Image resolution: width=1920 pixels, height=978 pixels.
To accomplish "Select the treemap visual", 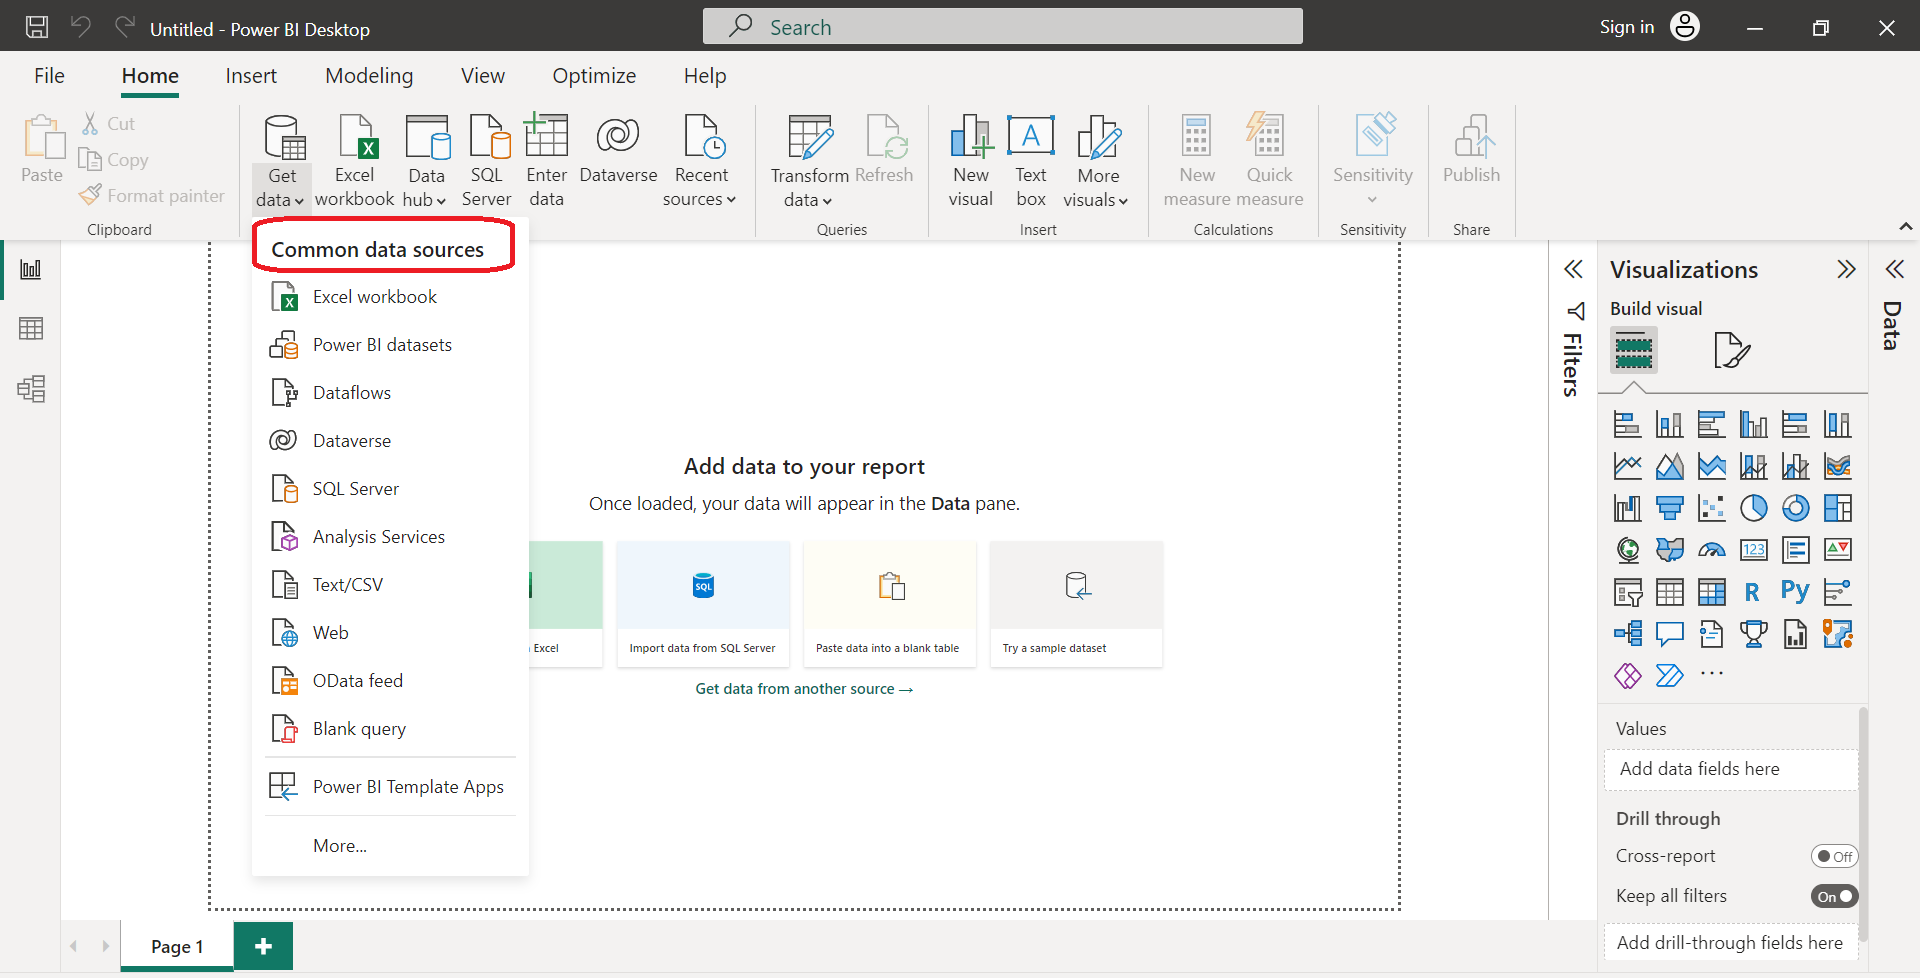I will (1837, 508).
